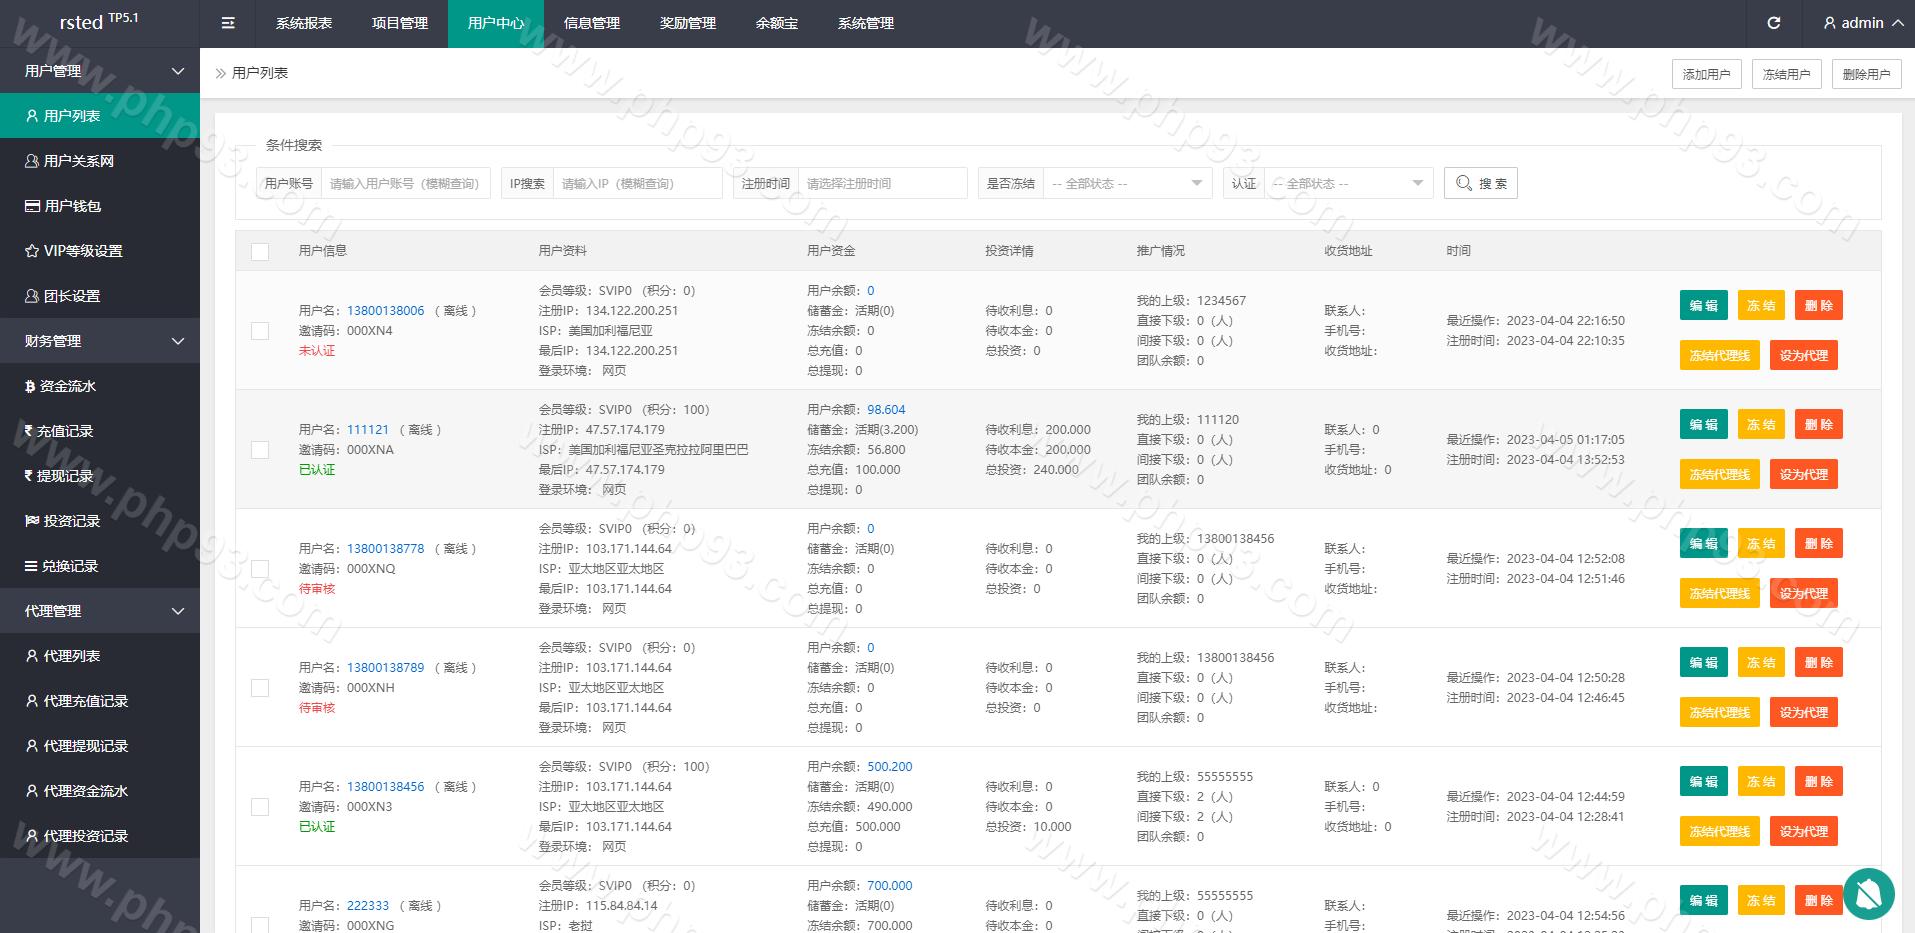Check the row checkbox for user 13800138006
Screen dimensions: 1915x933
pos(260,331)
